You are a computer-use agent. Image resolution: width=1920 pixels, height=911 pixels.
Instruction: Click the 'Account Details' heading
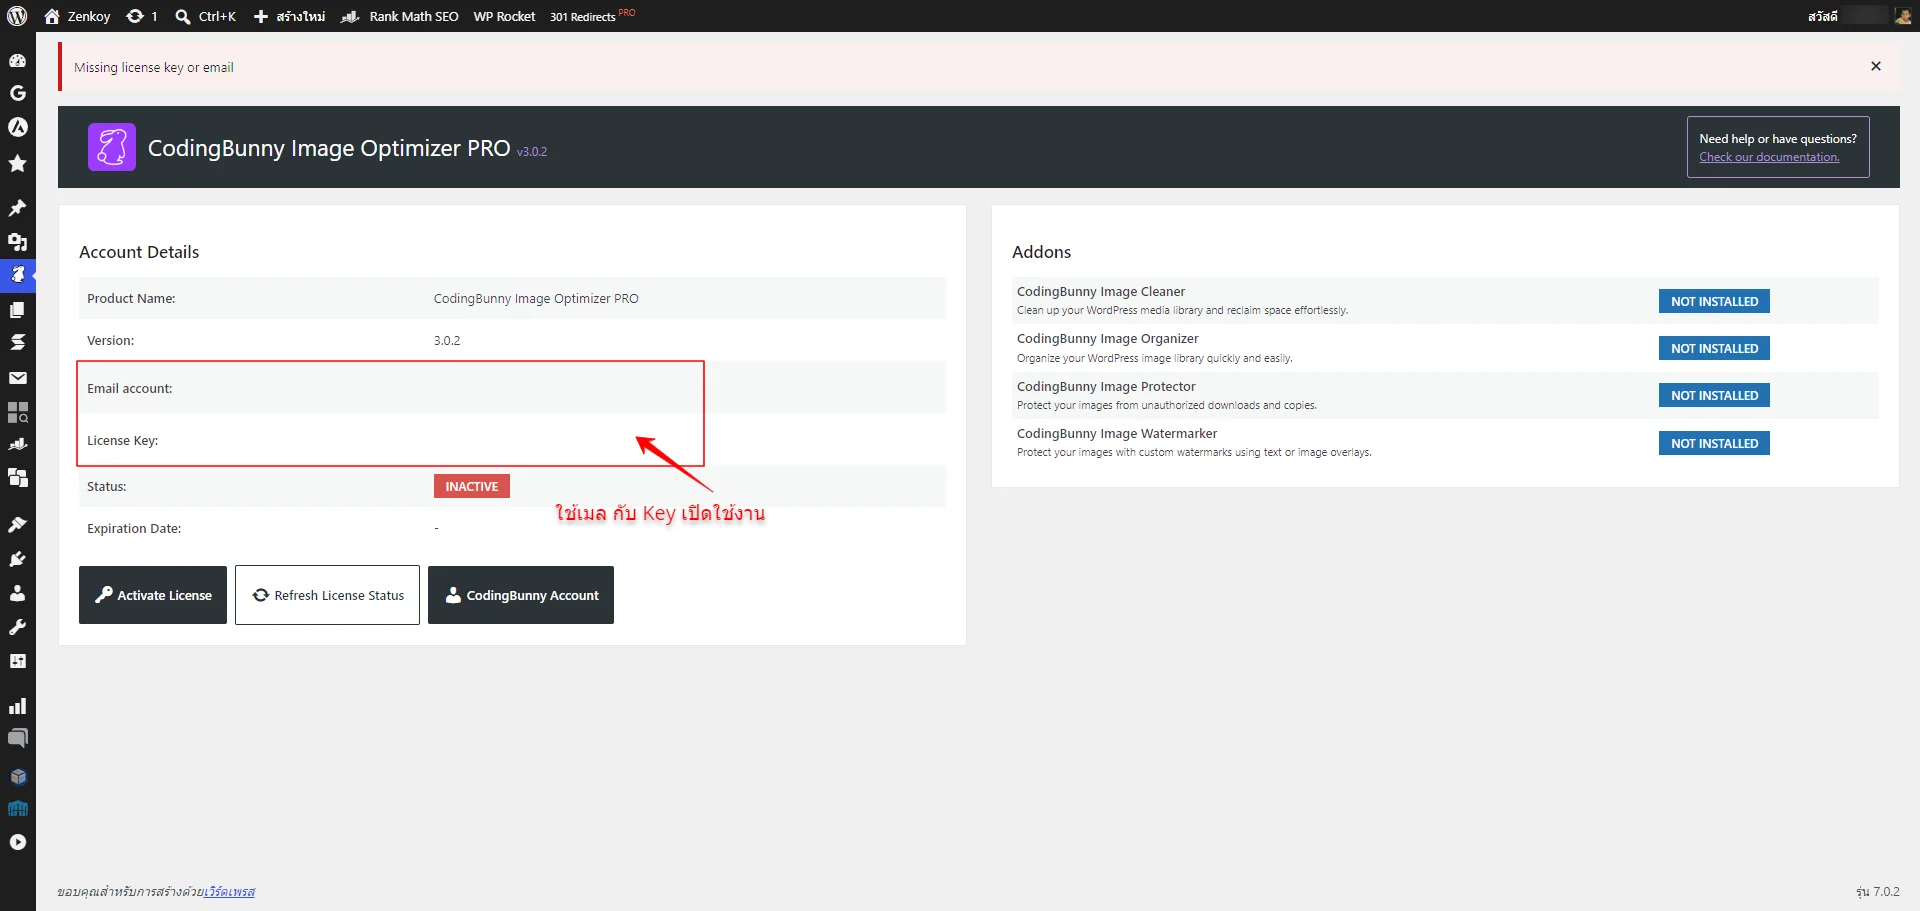(x=139, y=252)
